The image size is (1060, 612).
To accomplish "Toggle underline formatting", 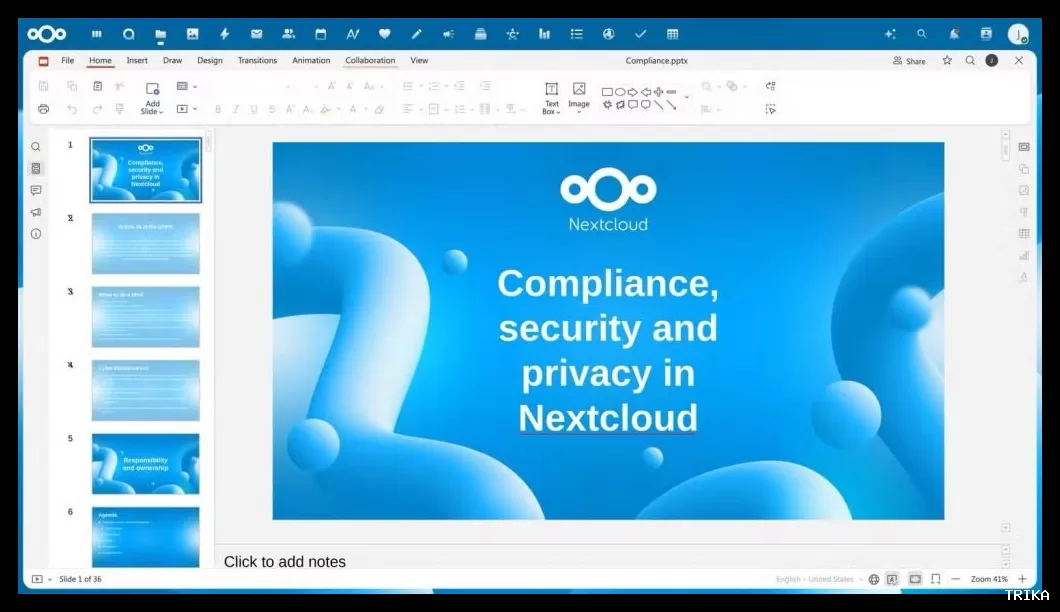I will 254,109.
